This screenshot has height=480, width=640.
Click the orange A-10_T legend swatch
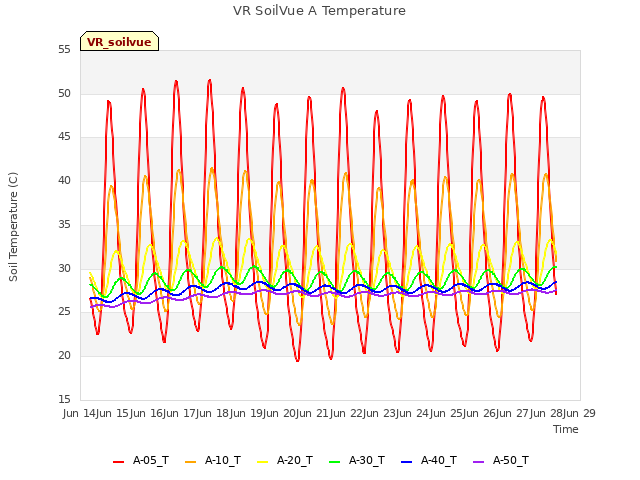(x=190, y=462)
